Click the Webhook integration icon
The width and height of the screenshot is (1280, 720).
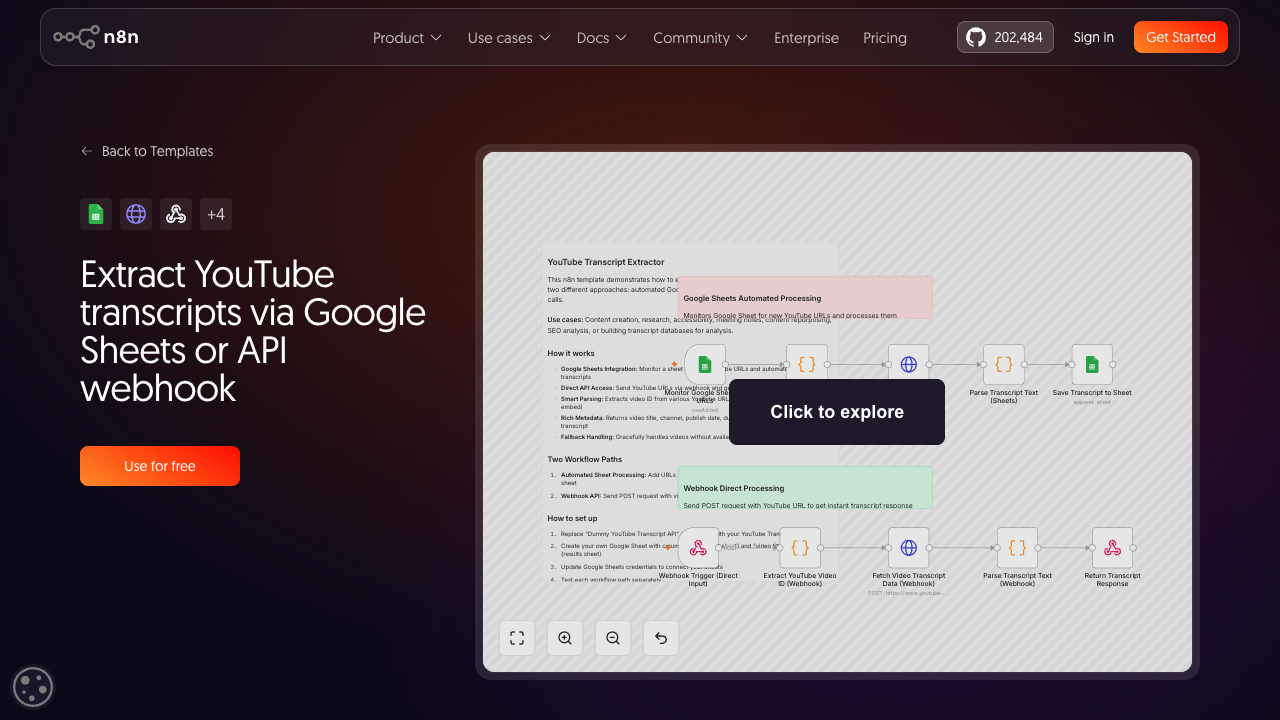click(176, 214)
